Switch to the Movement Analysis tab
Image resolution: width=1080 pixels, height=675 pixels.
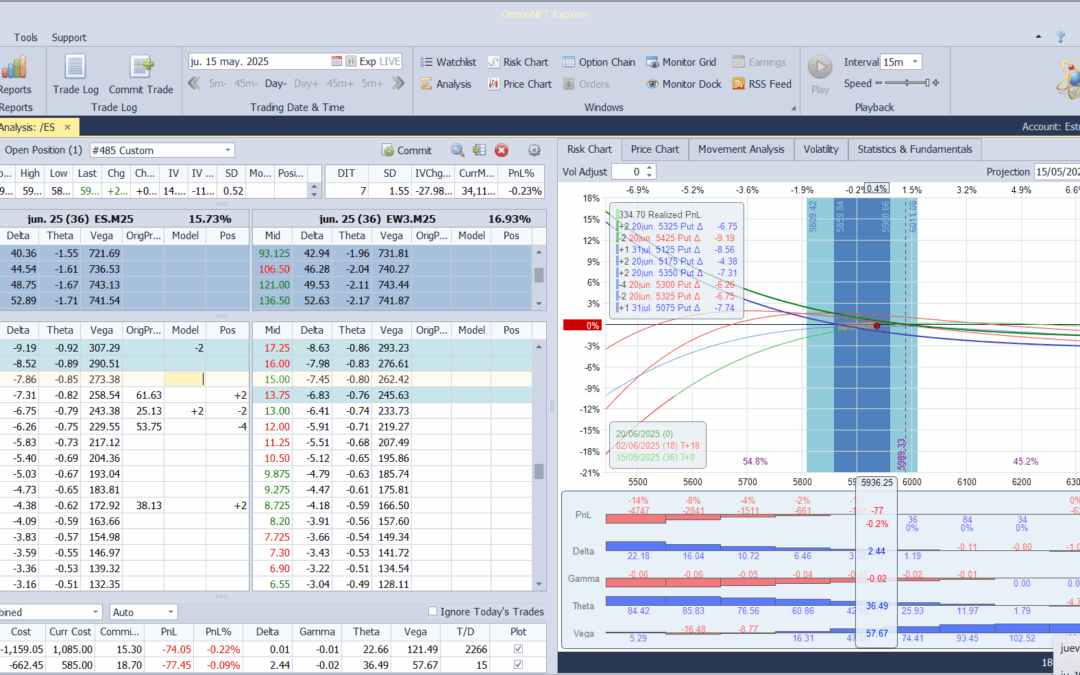(740, 149)
